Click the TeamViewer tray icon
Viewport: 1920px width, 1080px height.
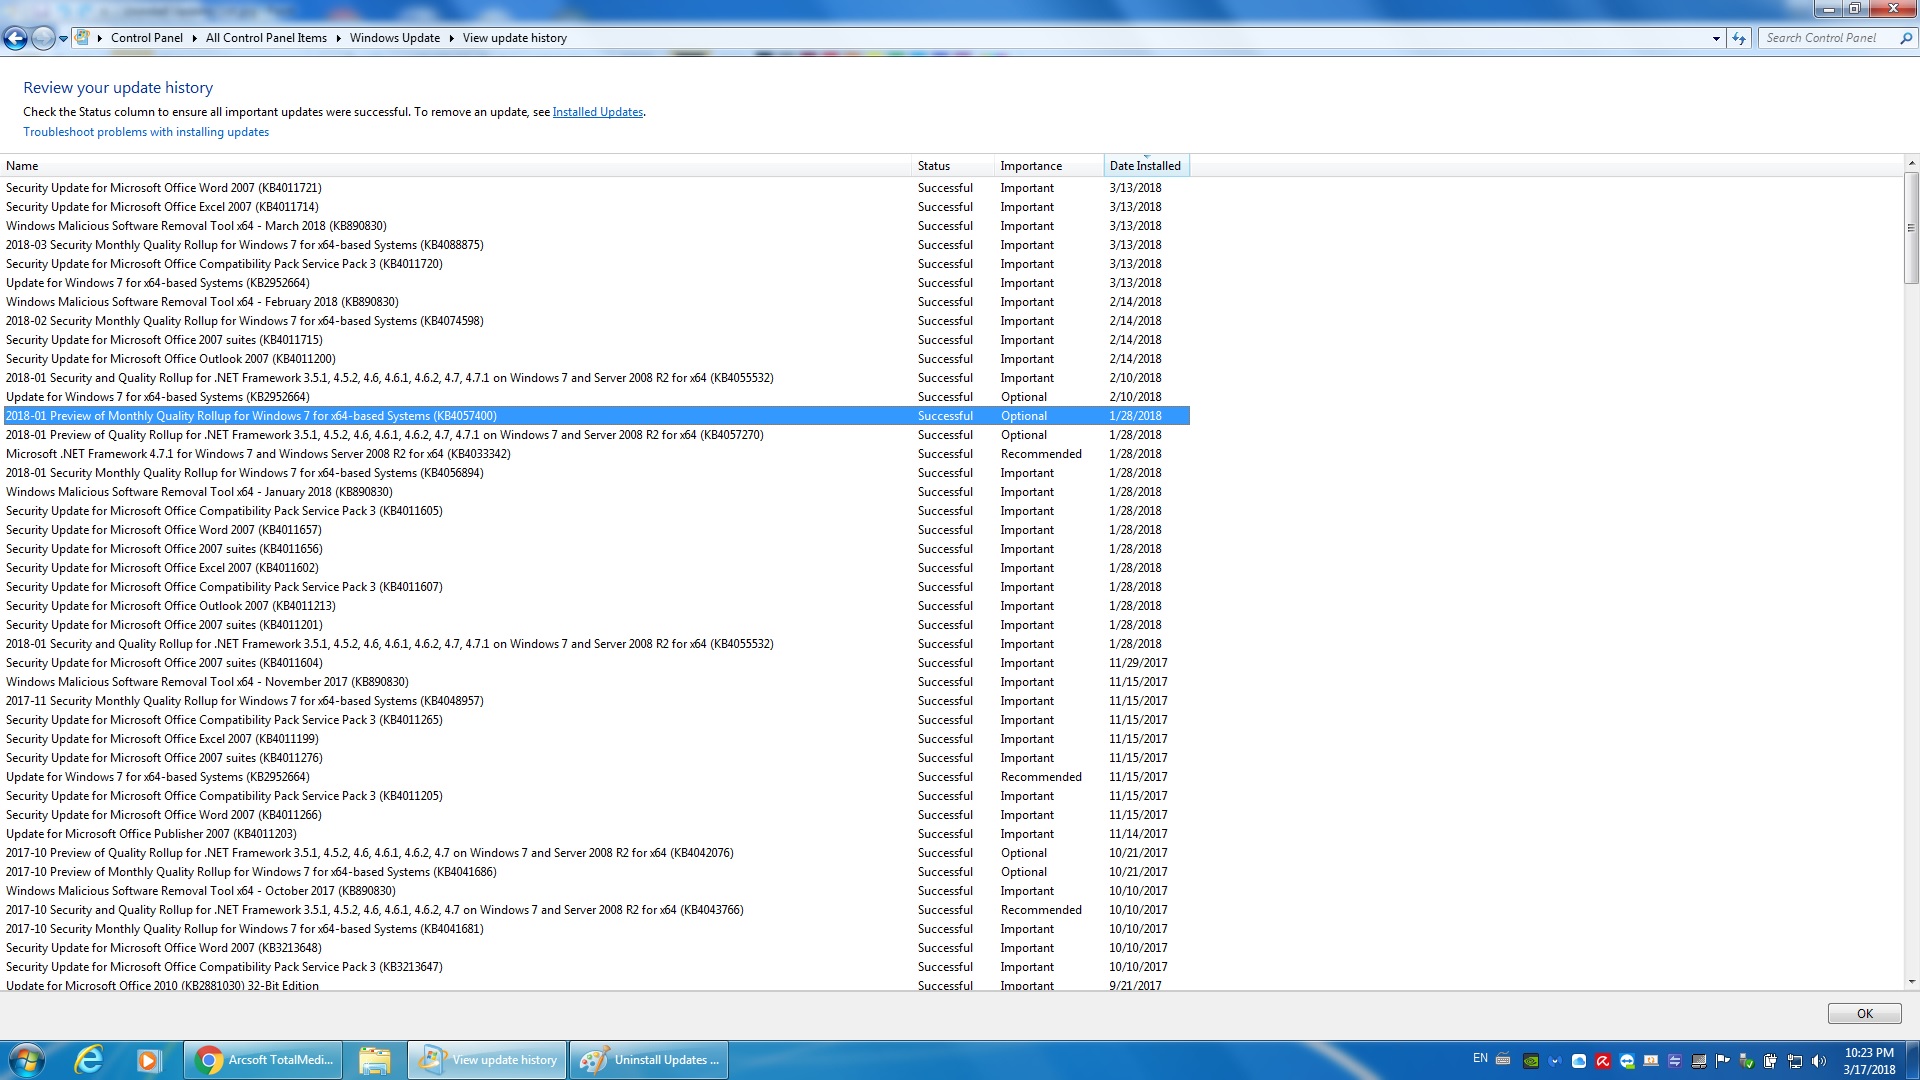[x=1627, y=1061]
